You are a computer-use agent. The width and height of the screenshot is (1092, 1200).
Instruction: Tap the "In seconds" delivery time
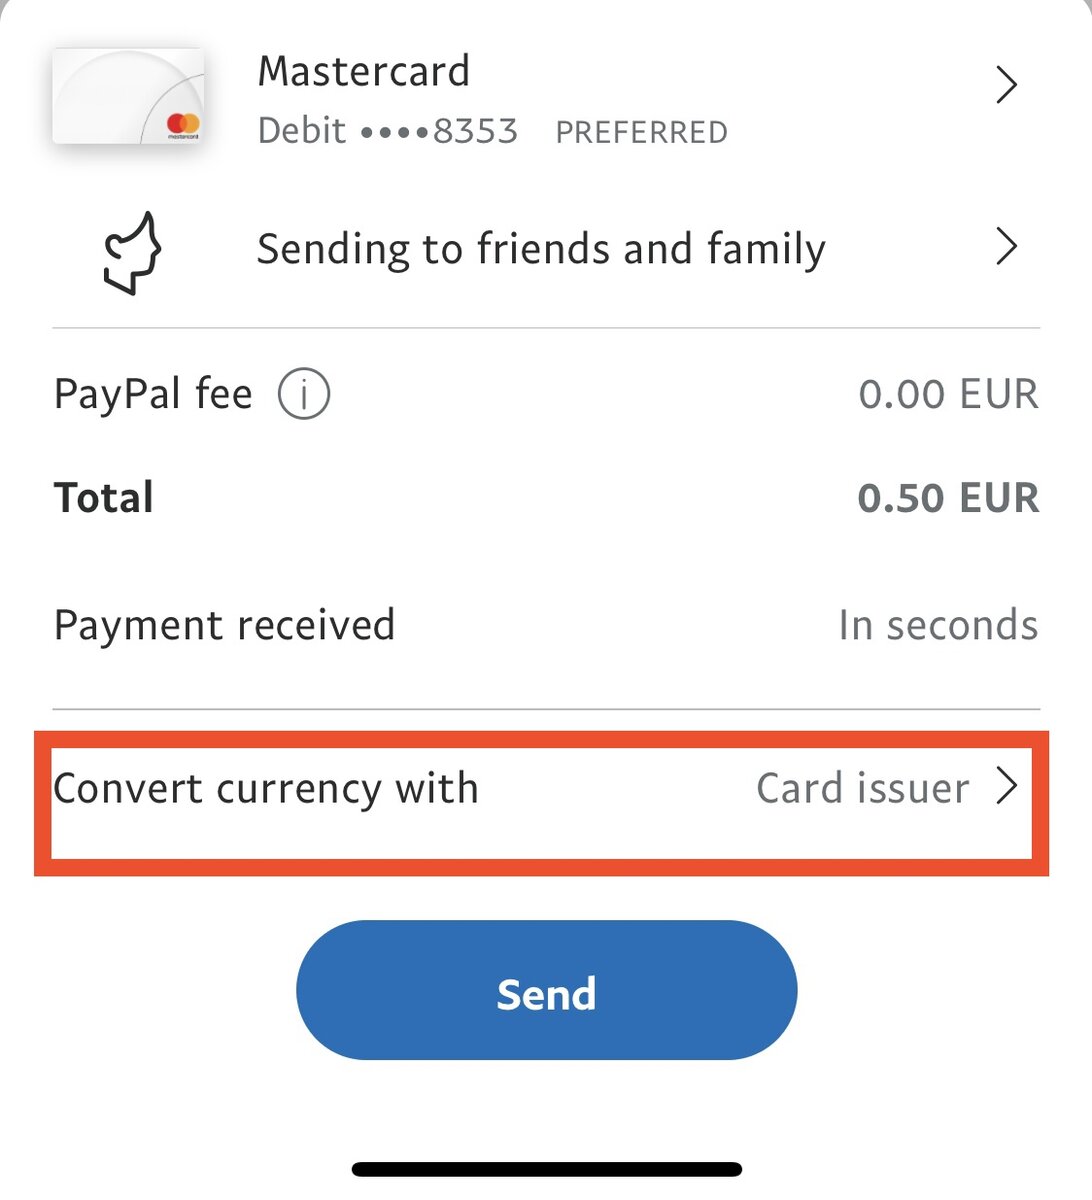click(x=938, y=626)
